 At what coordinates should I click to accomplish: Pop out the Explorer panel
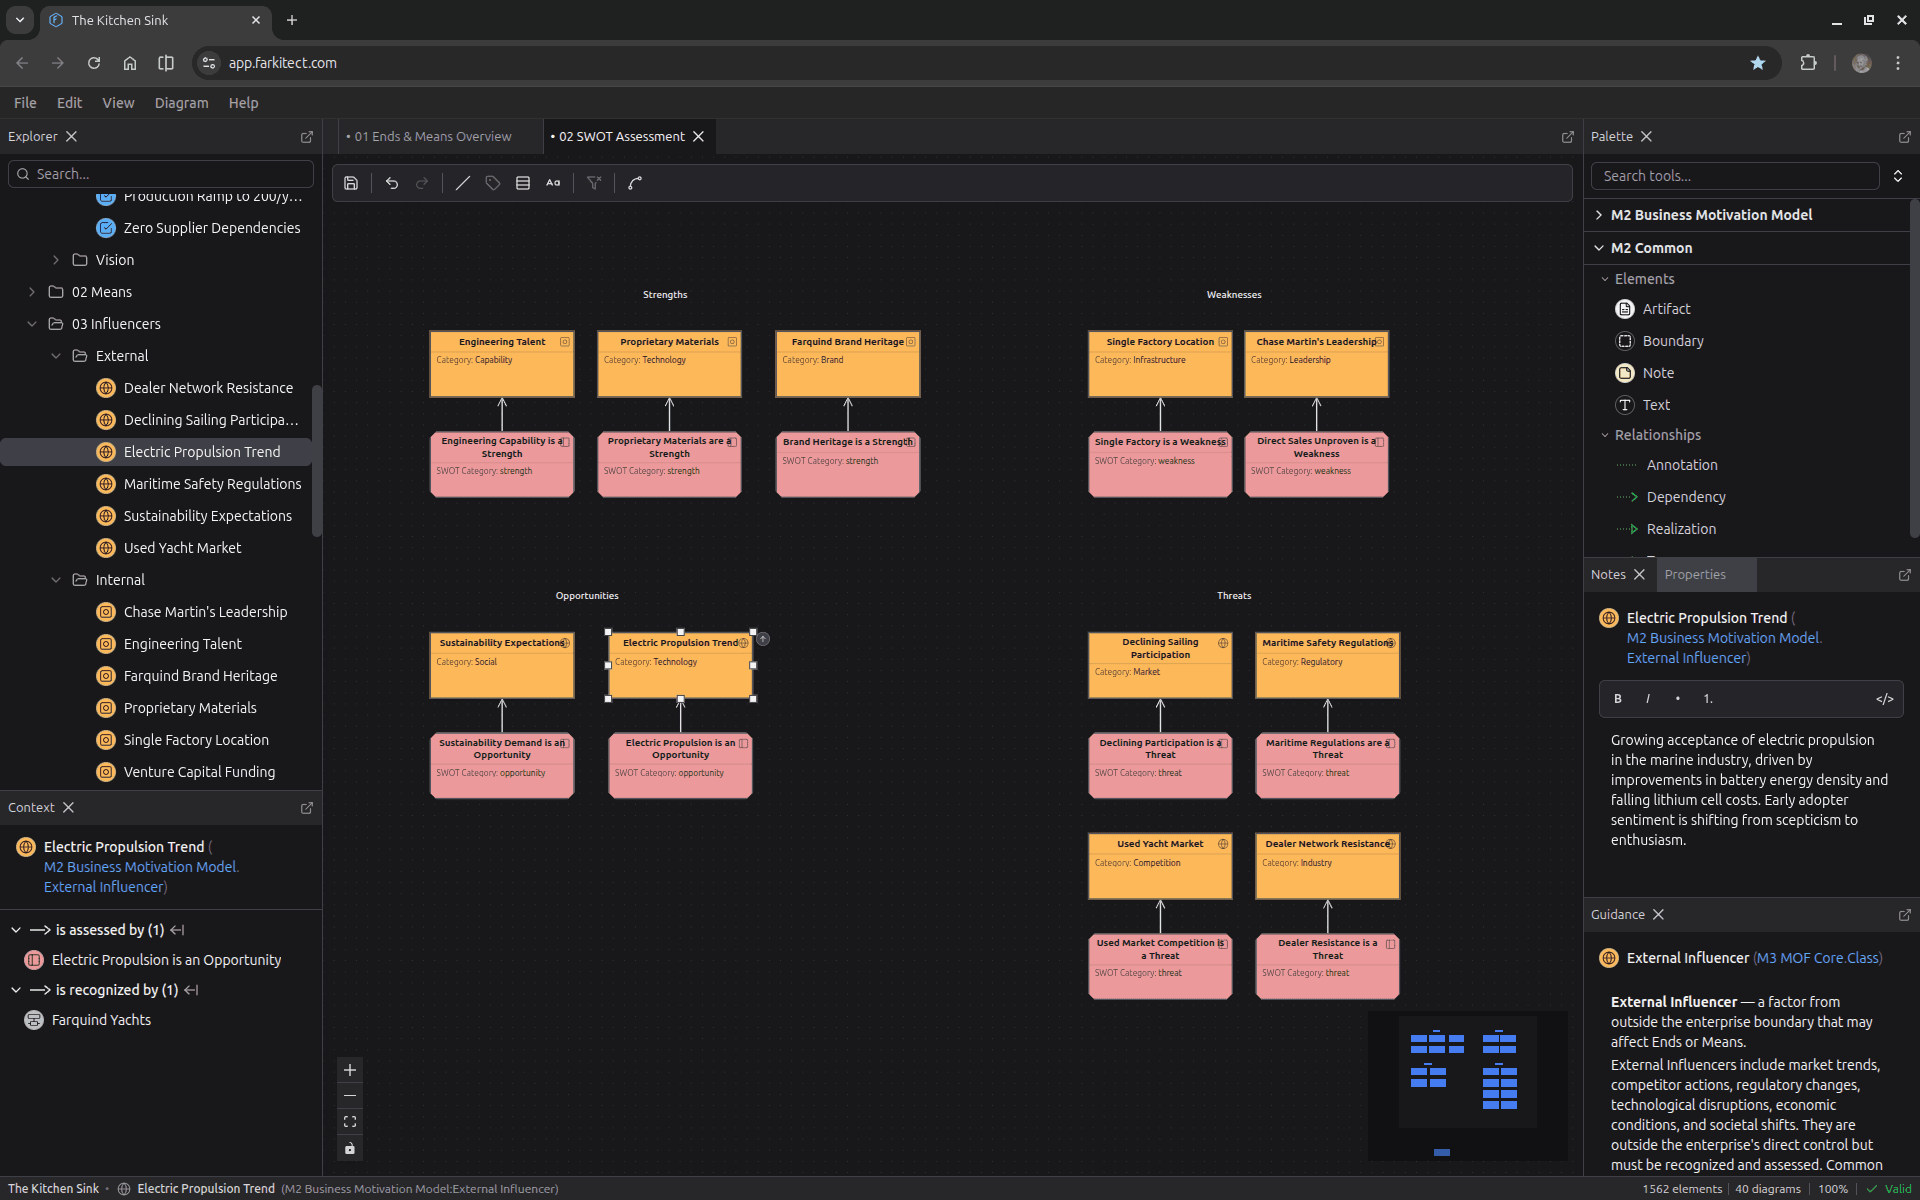pyautogui.click(x=307, y=137)
